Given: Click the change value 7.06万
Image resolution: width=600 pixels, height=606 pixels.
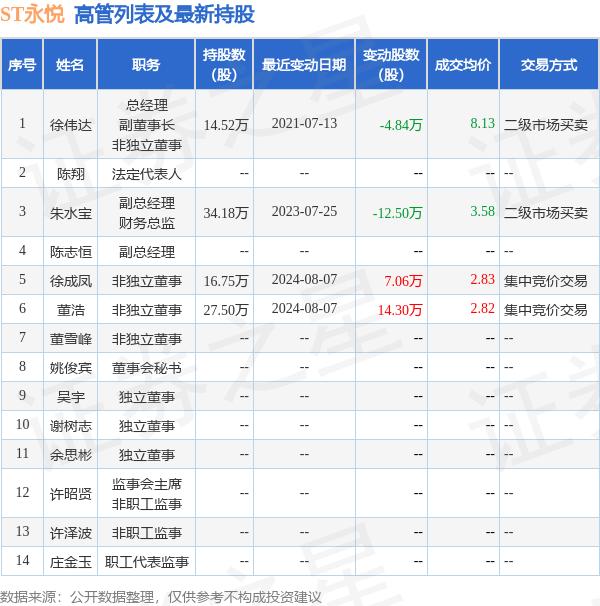Looking at the screenshot, I should (403, 281).
